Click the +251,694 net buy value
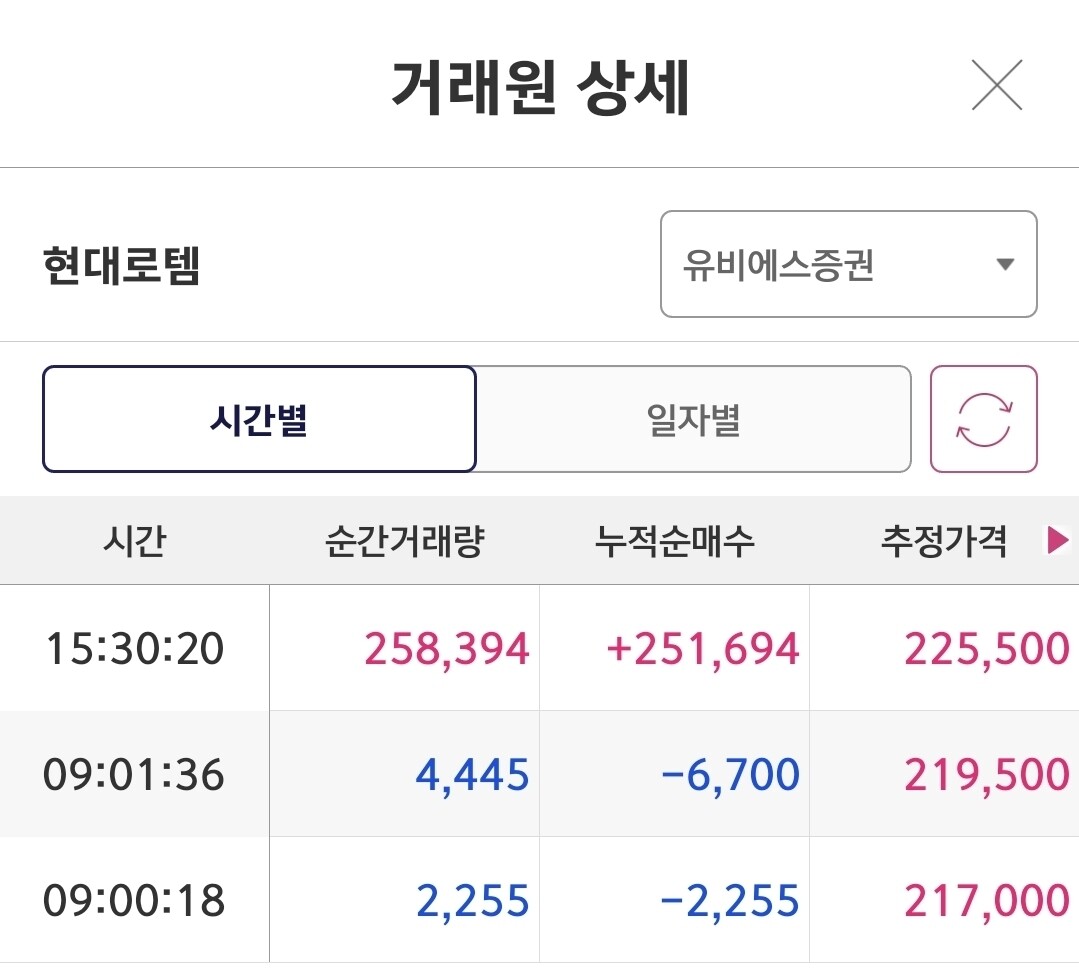Viewport: 1079px width, 971px height. coord(703,649)
